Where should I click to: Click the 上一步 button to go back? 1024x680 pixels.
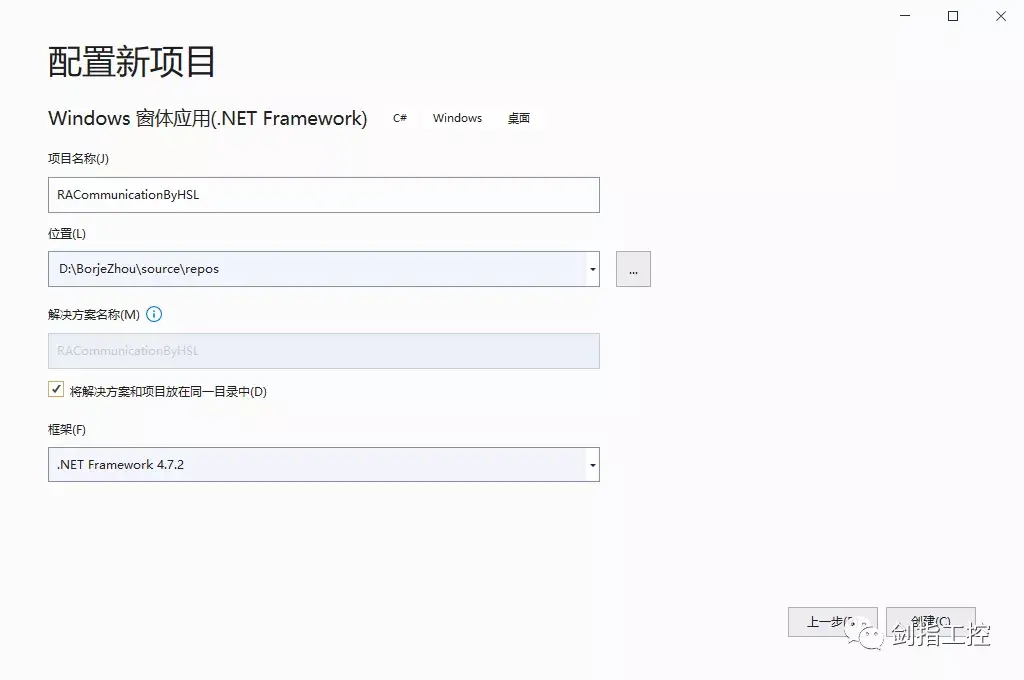pos(832,620)
